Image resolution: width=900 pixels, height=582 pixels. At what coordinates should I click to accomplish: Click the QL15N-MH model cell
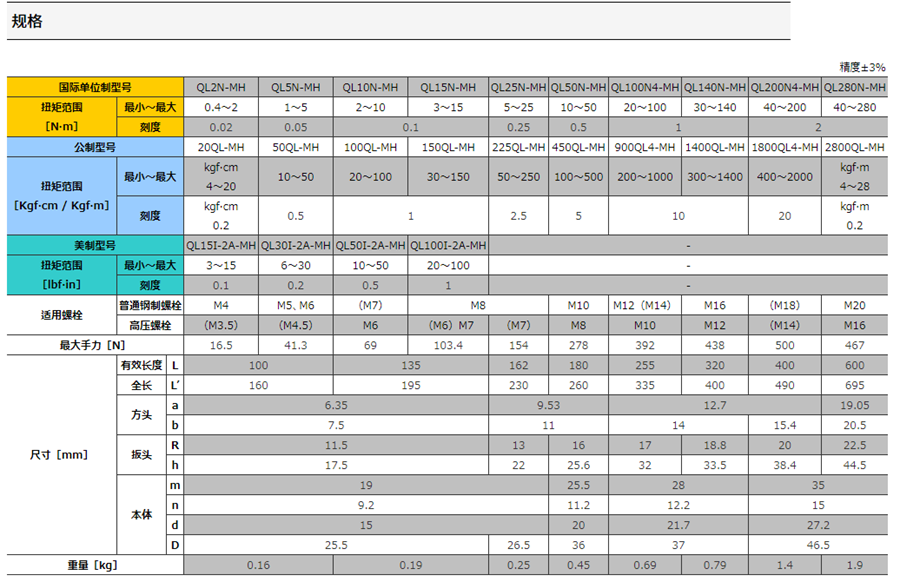click(x=448, y=87)
